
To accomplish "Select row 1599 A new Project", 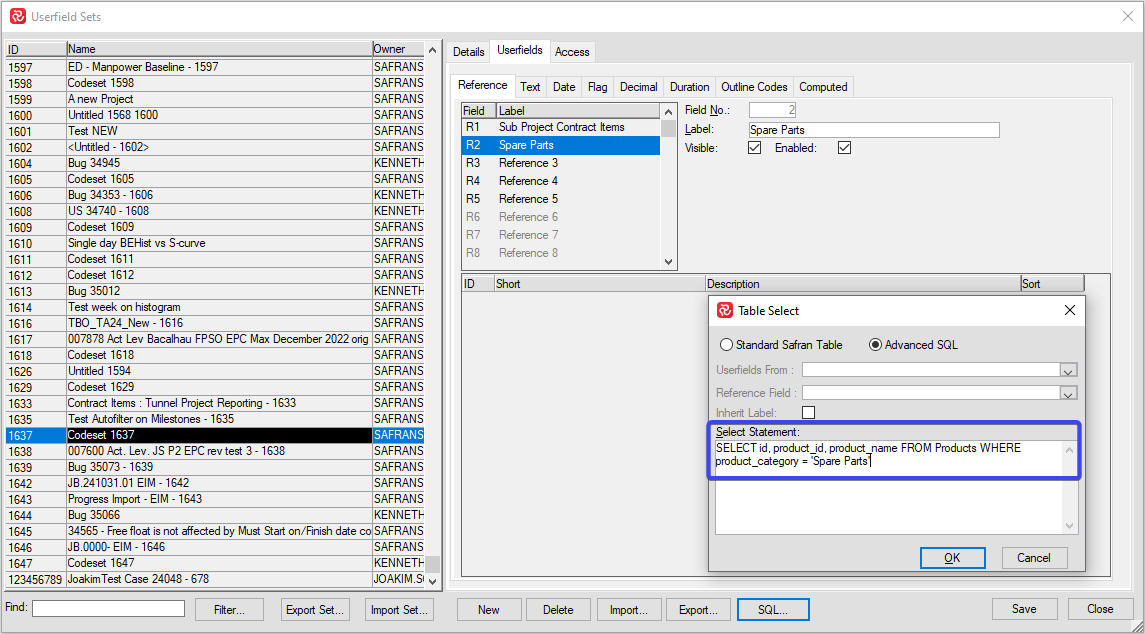I will [x=215, y=99].
